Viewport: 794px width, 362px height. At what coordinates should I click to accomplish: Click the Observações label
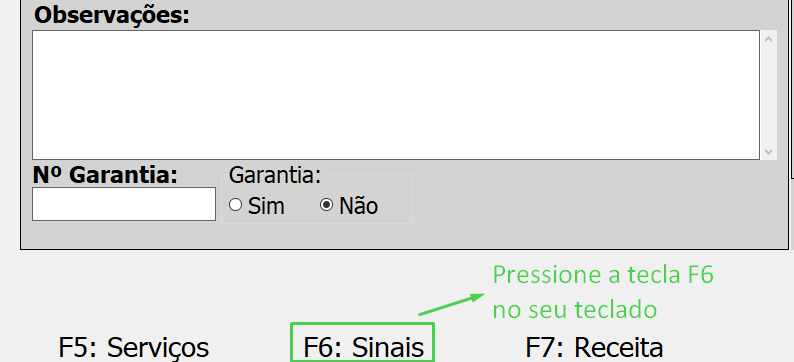click(111, 16)
